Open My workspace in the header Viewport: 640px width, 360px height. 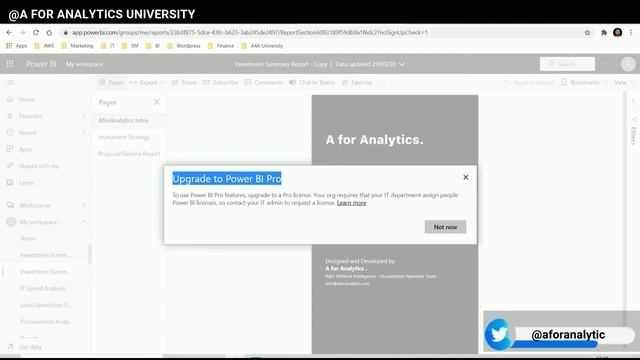click(x=84, y=64)
